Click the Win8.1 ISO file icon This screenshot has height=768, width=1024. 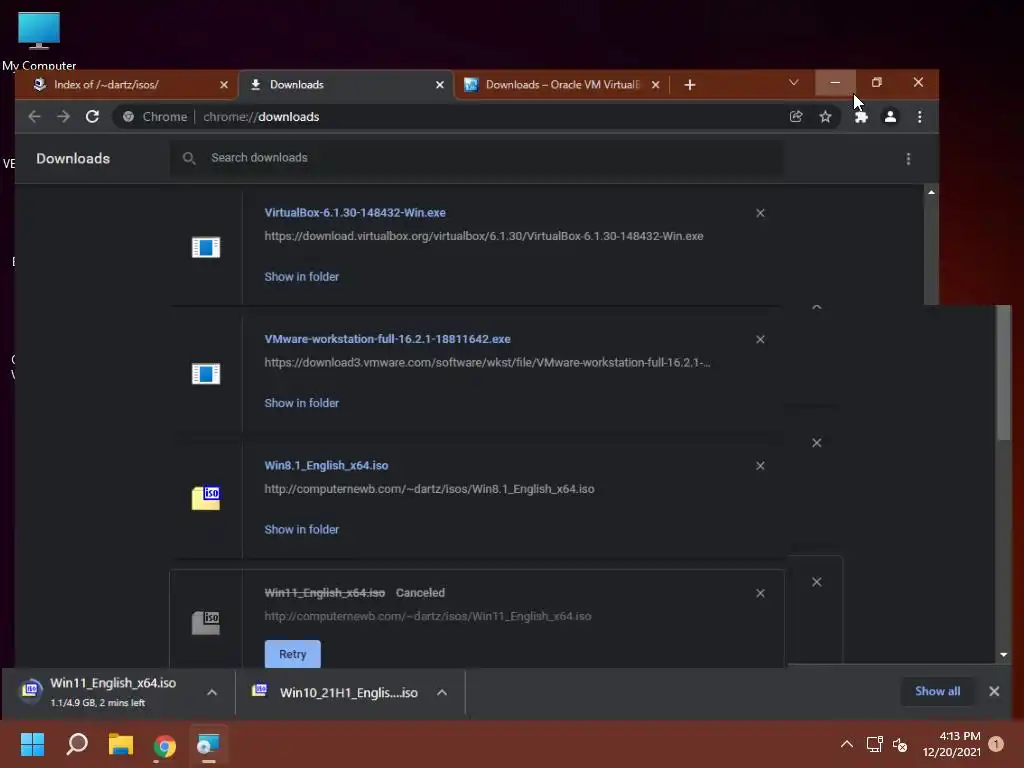pos(206,498)
